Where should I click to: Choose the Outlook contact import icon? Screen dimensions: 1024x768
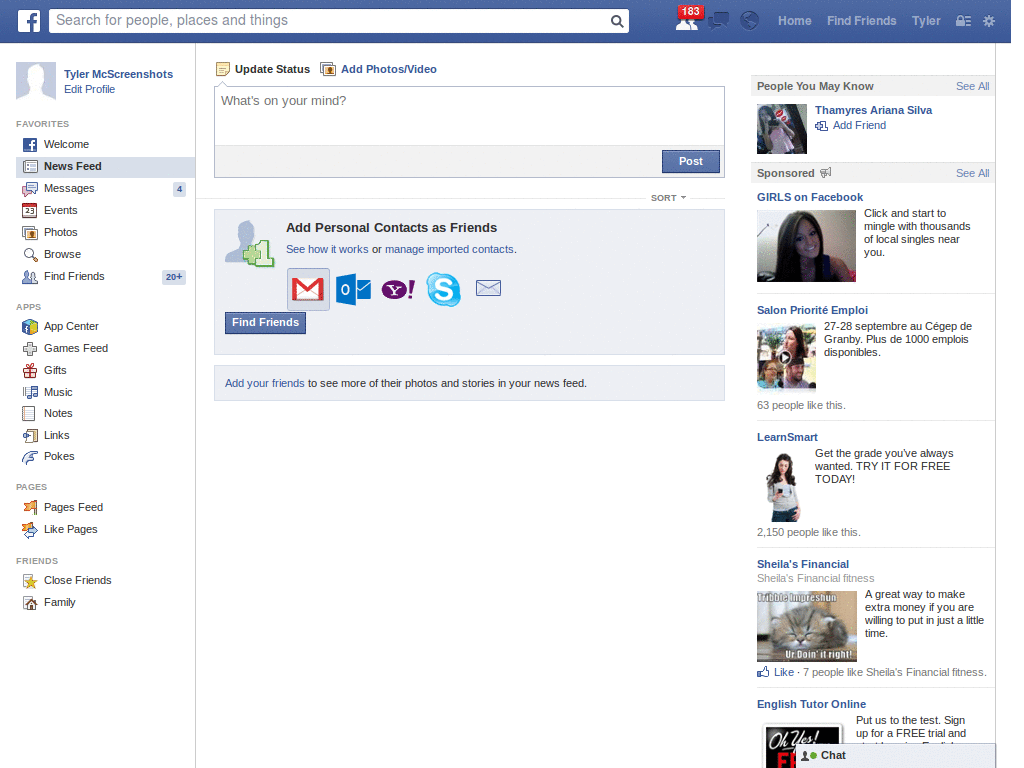(353, 289)
